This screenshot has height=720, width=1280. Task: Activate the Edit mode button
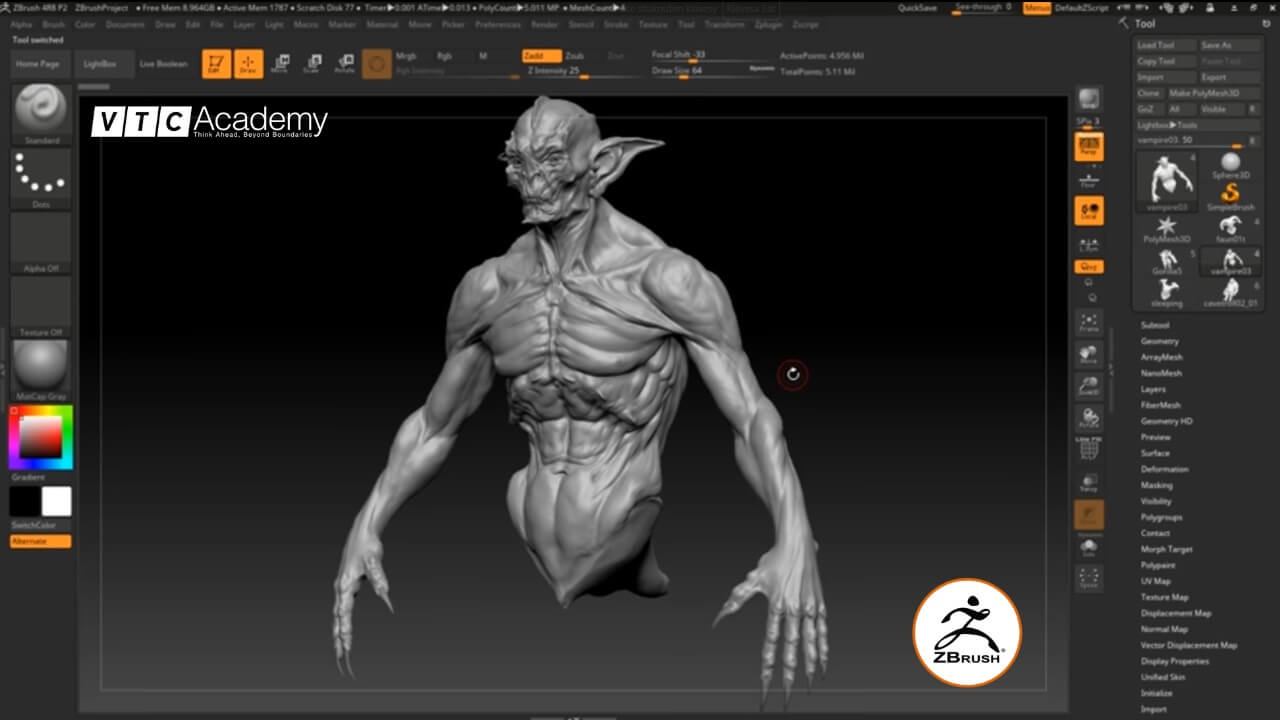[216, 64]
